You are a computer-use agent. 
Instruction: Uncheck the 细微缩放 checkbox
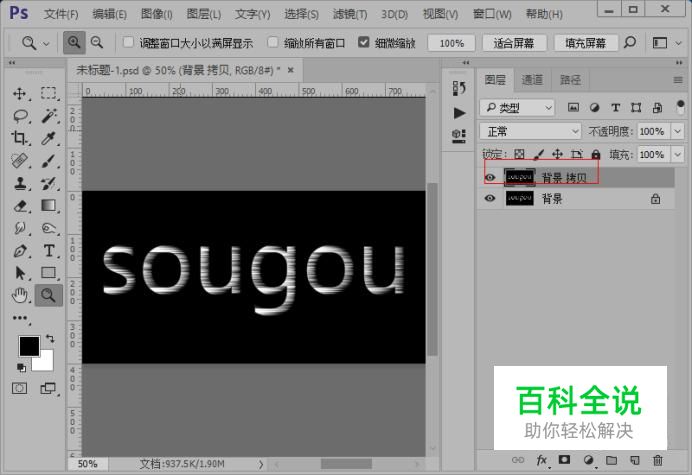pos(363,42)
